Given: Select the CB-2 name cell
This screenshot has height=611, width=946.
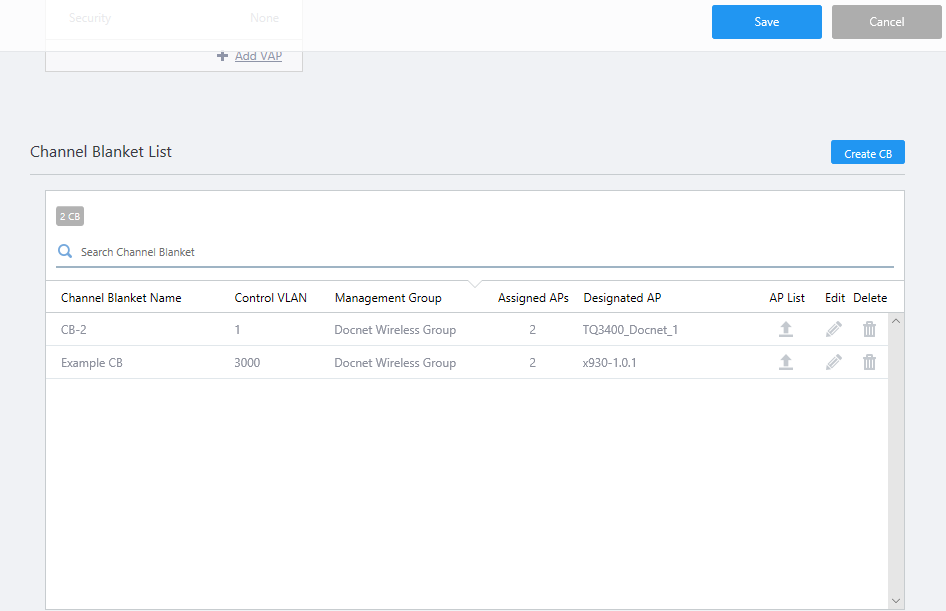Looking at the screenshot, I should click(x=74, y=330).
